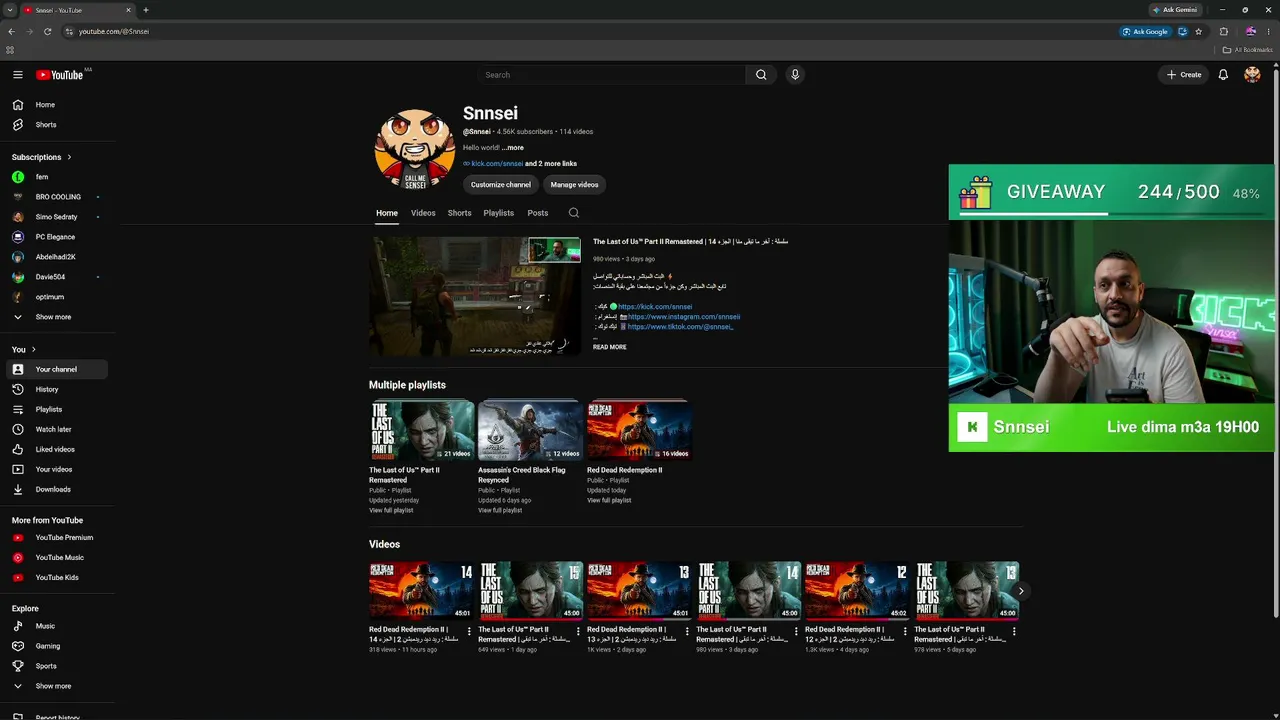The height and width of the screenshot is (720, 1280).
Task: Open options for the 980 views video
Action: click(x=796, y=631)
